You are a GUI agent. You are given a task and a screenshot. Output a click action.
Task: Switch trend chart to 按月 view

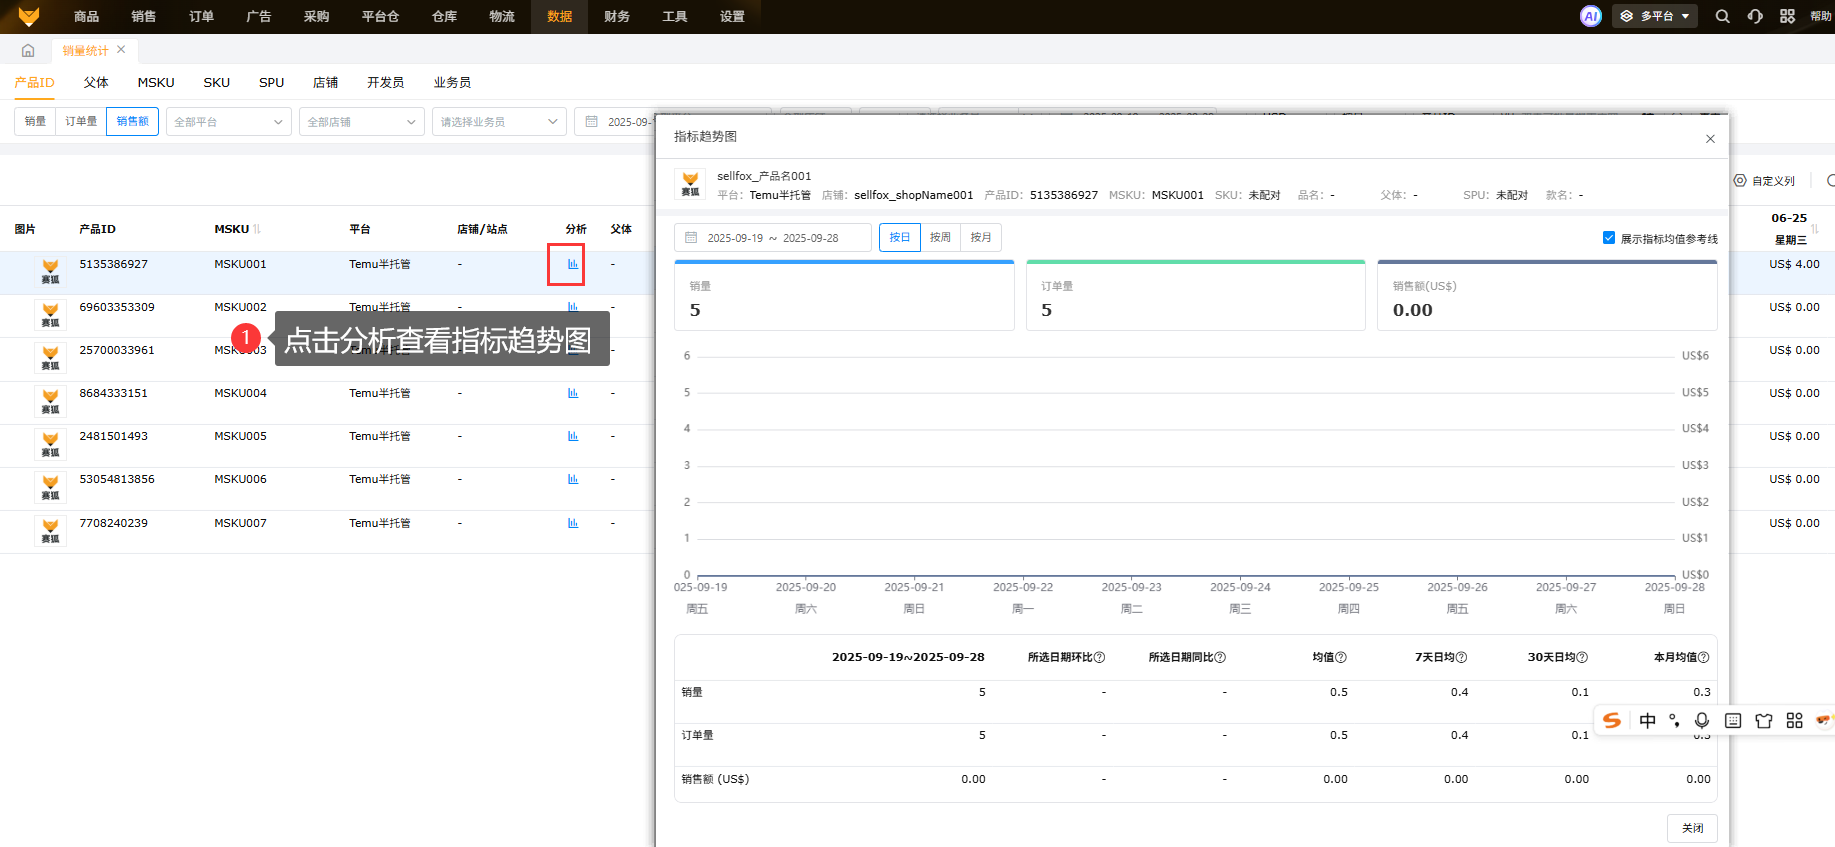pos(981,238)
